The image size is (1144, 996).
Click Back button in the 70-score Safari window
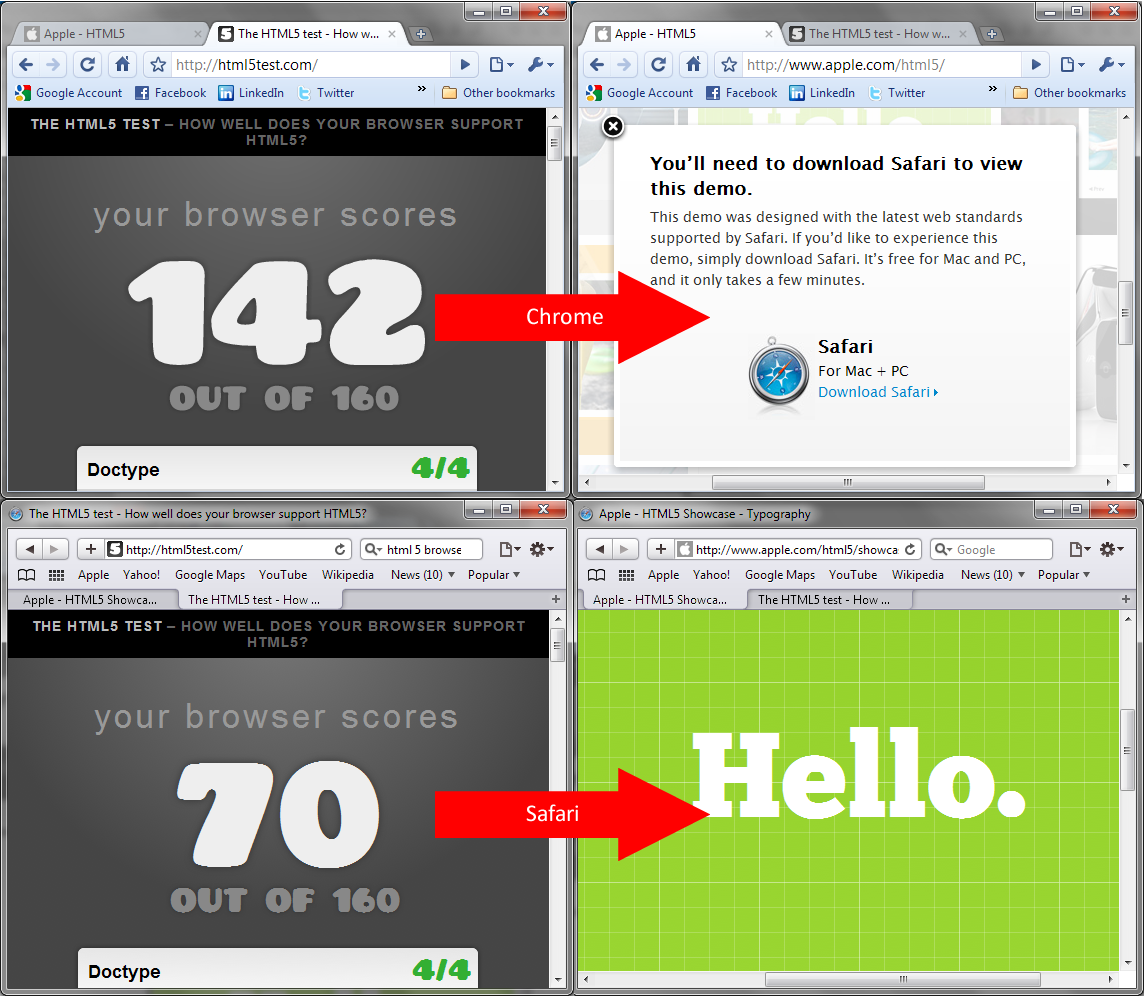click(x=29, y=549)
